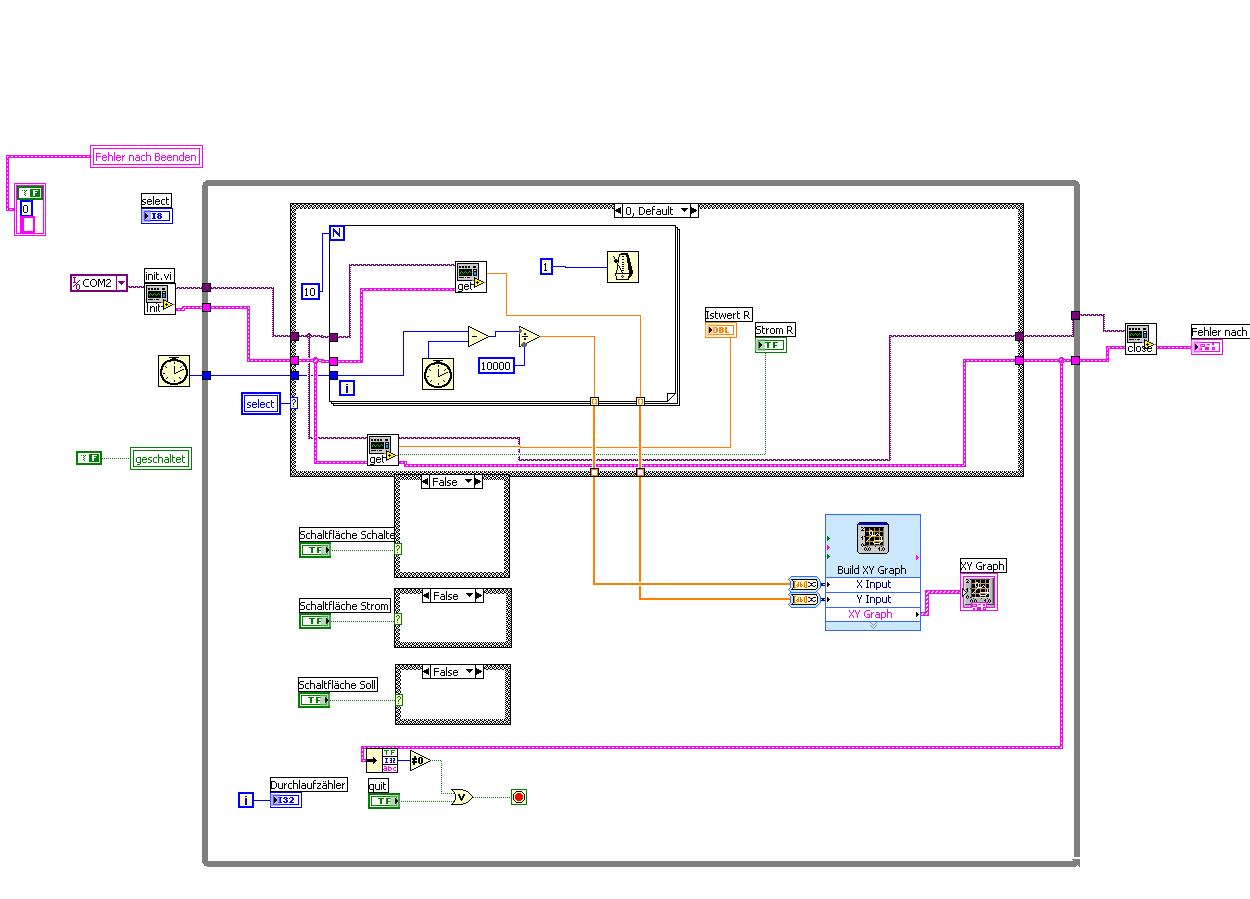
Task: Click the Schaltfläche Strom boolean terminal
Action: pyautogui.click(x=315, y=621)
